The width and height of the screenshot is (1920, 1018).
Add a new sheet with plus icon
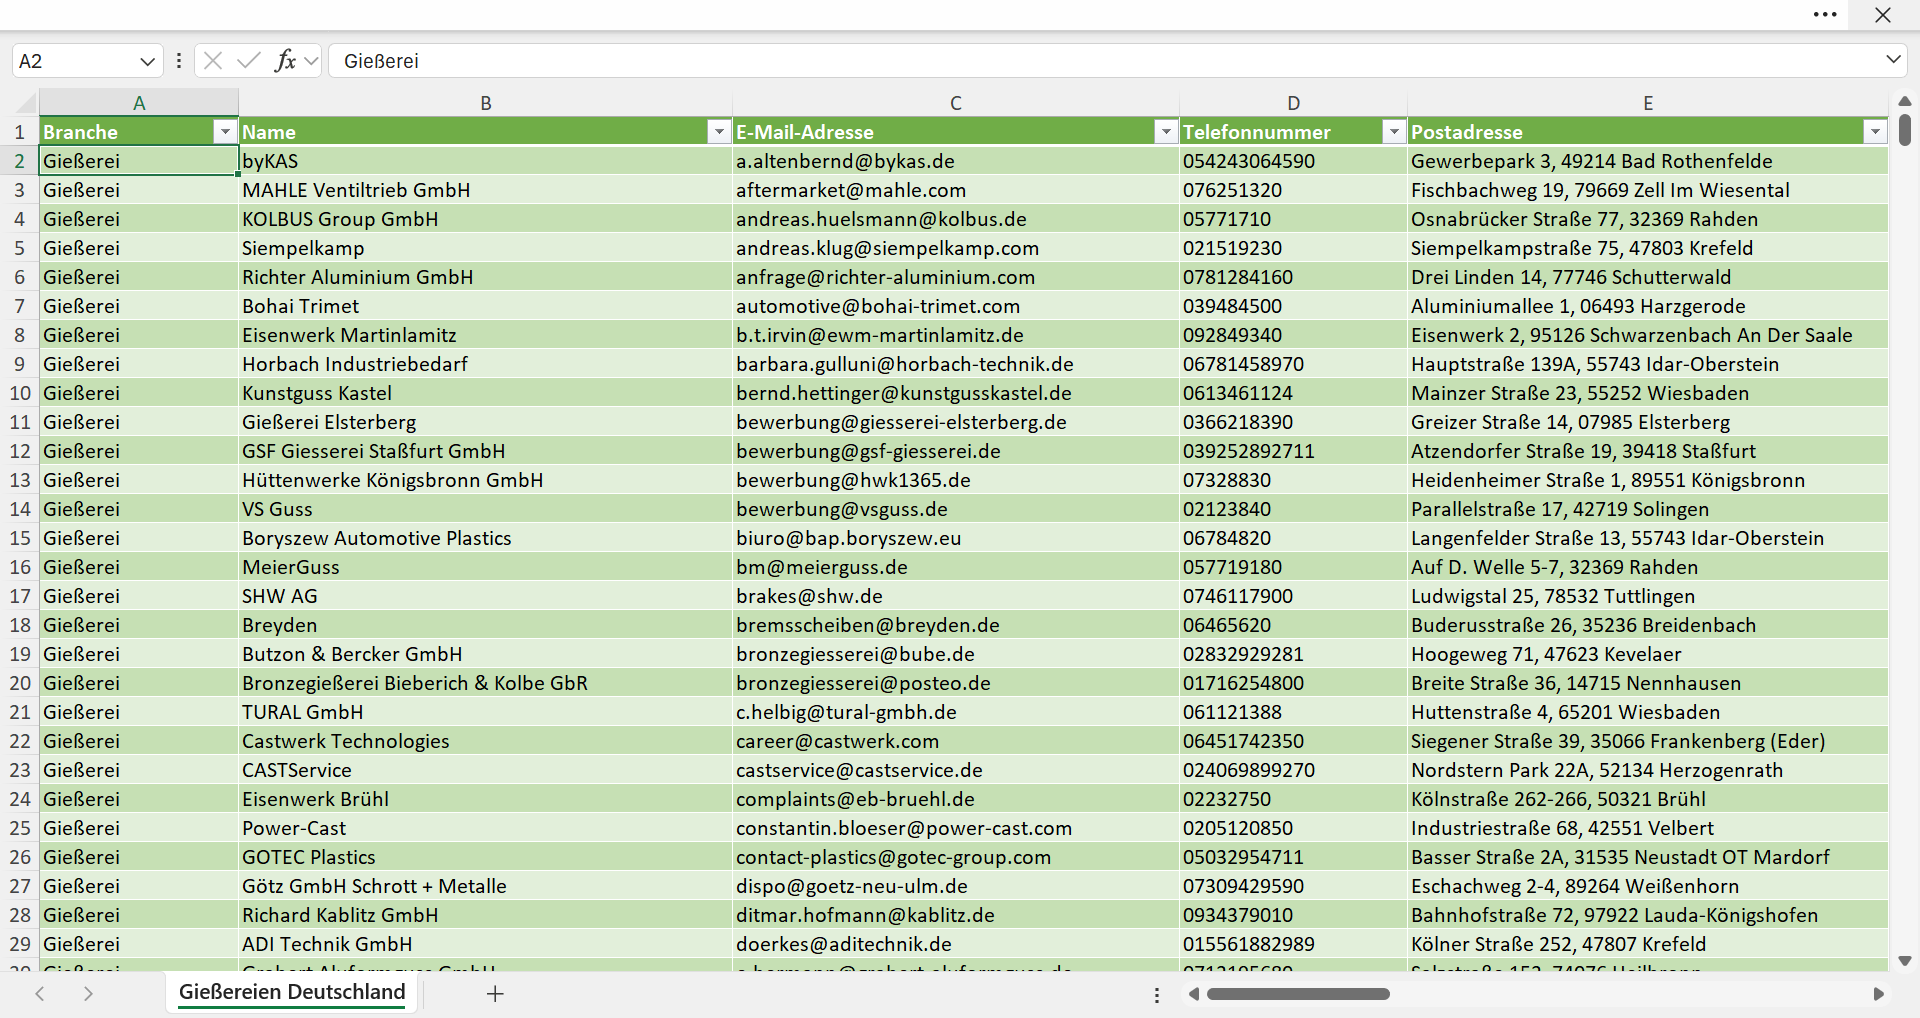tap(495, 993)
